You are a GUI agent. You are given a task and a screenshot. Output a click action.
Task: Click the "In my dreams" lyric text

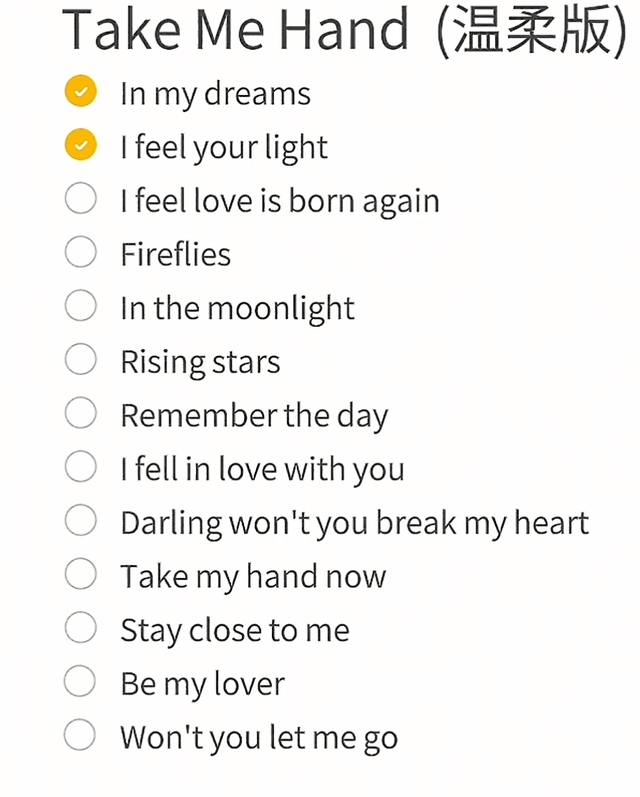click(215, 94)
